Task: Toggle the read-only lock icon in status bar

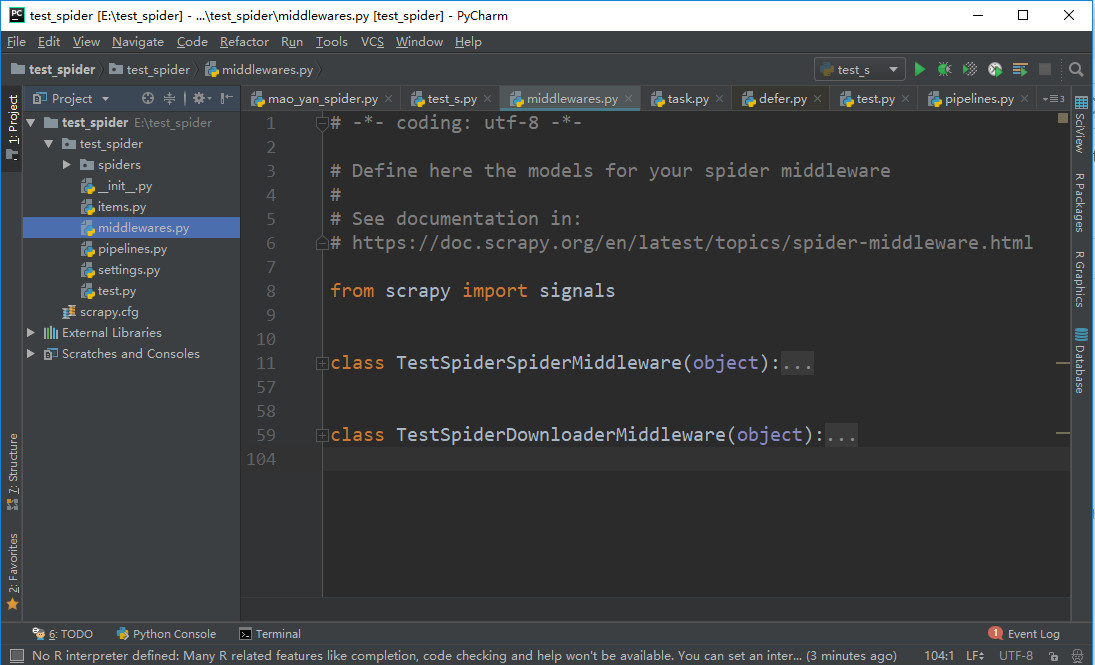Action: 1053,656
